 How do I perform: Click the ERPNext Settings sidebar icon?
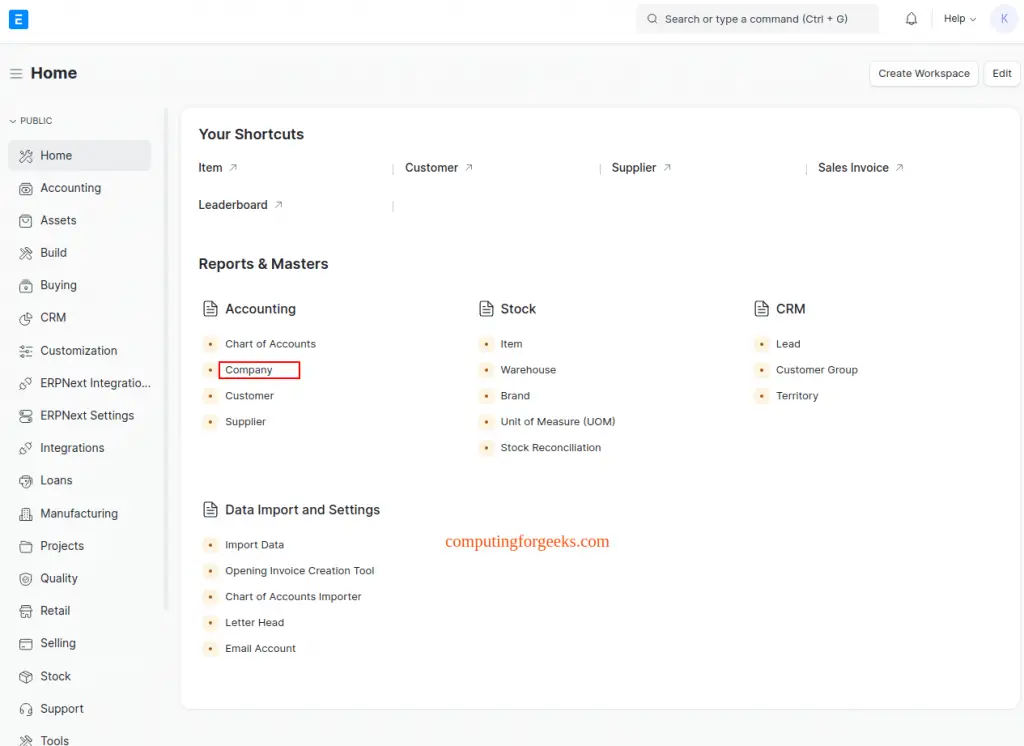coord(25,416)
